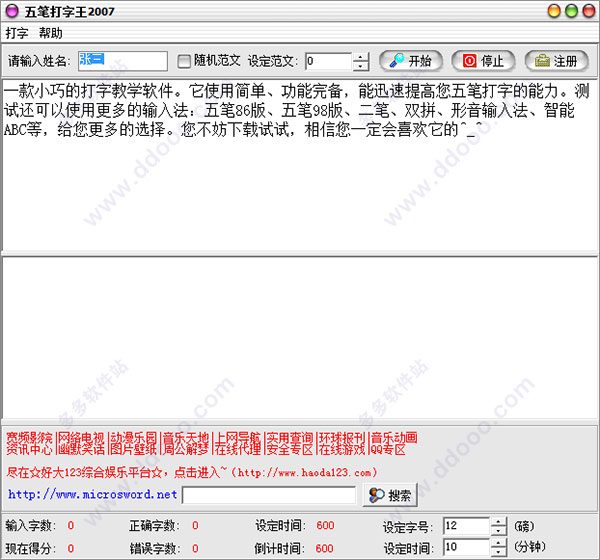The image size is (600, 560).
Task: Click the 正确字数 value 0
Action: tap(195, 526)
